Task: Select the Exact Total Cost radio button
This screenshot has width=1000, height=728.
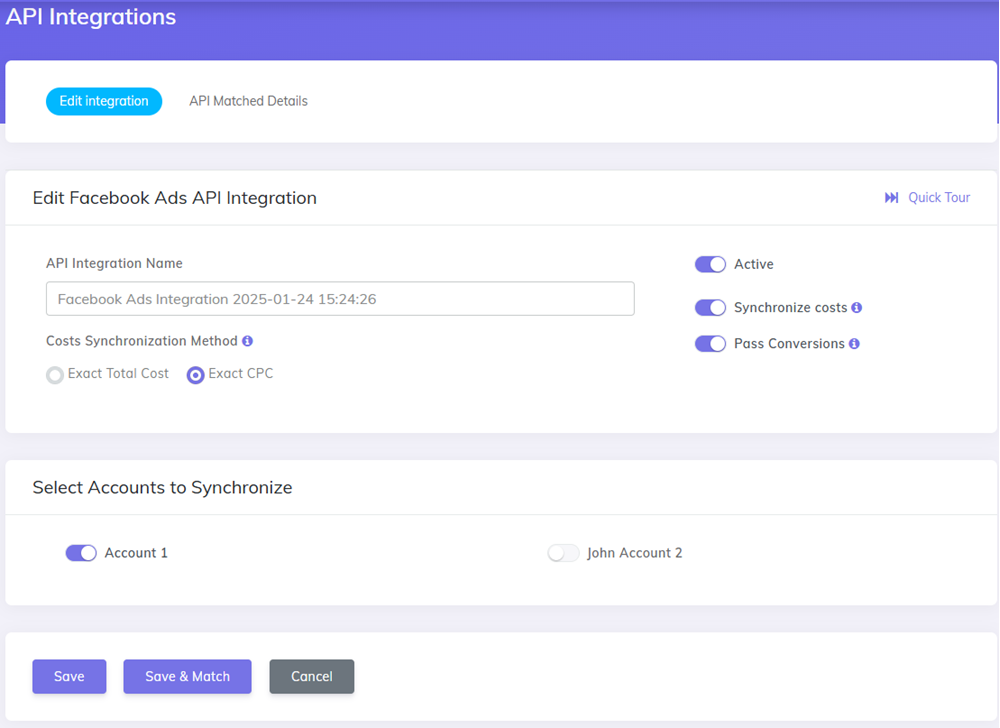Action: pyautogui.click(x=55, y=375)
